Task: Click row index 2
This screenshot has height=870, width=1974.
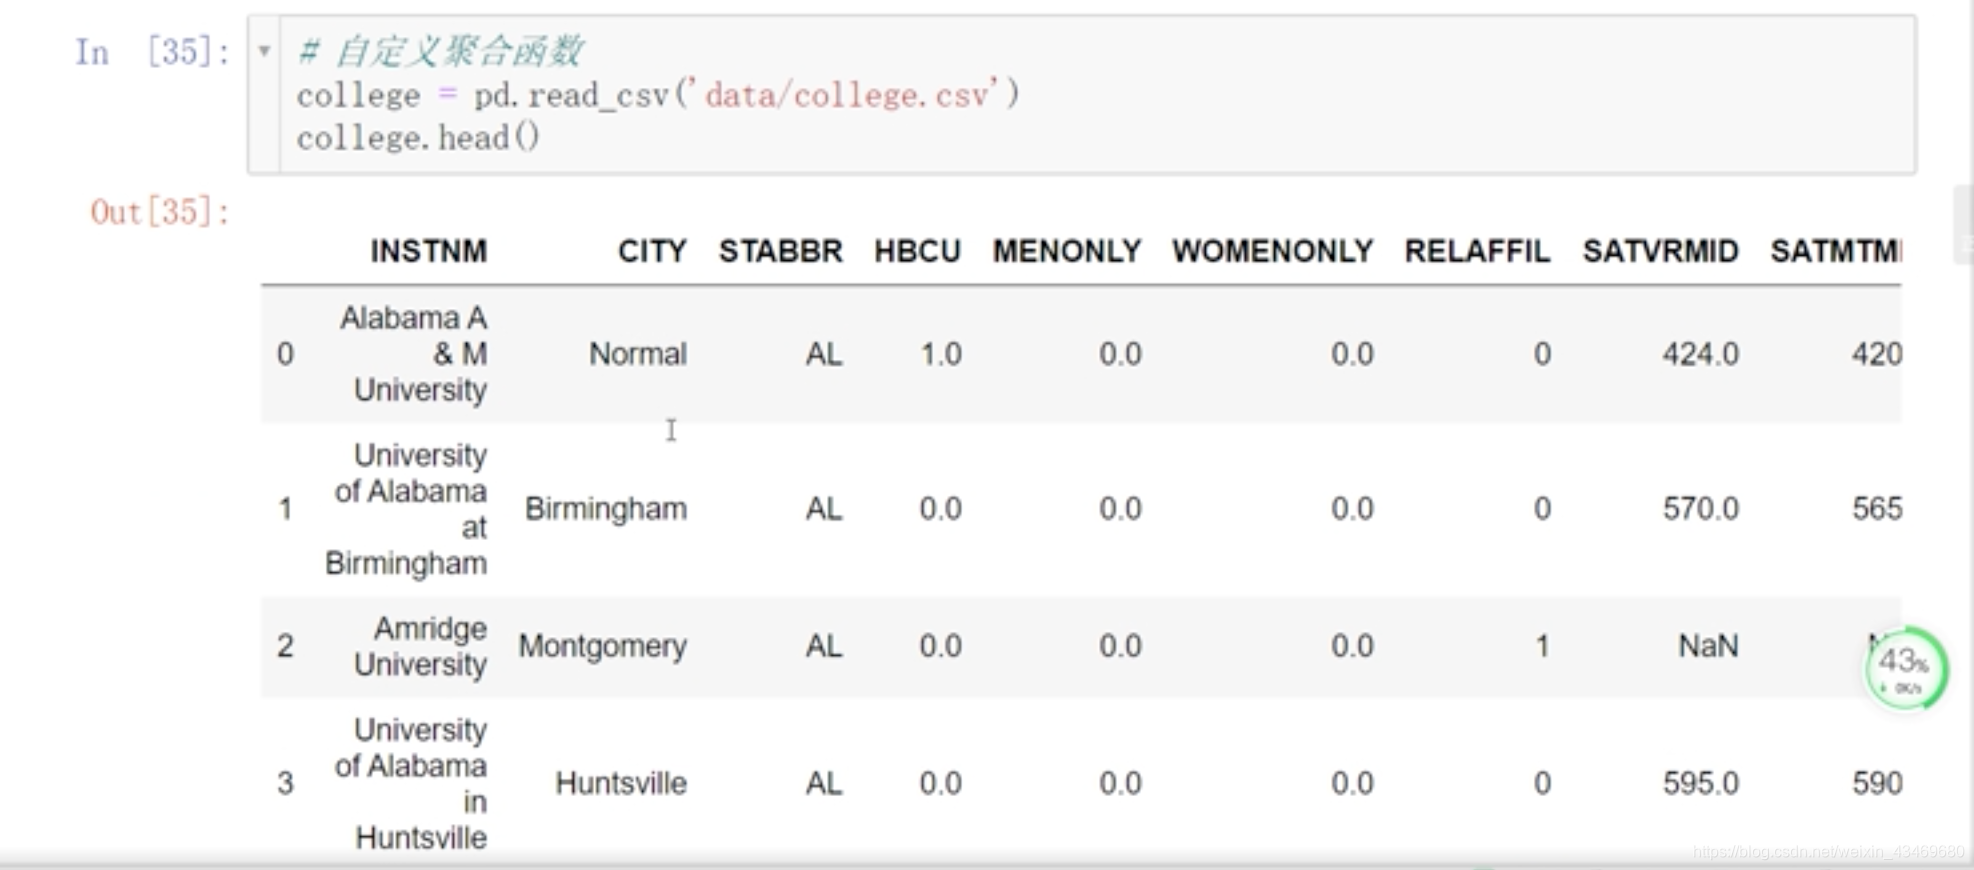Action: pyautogui.click(x=285, y=646)
